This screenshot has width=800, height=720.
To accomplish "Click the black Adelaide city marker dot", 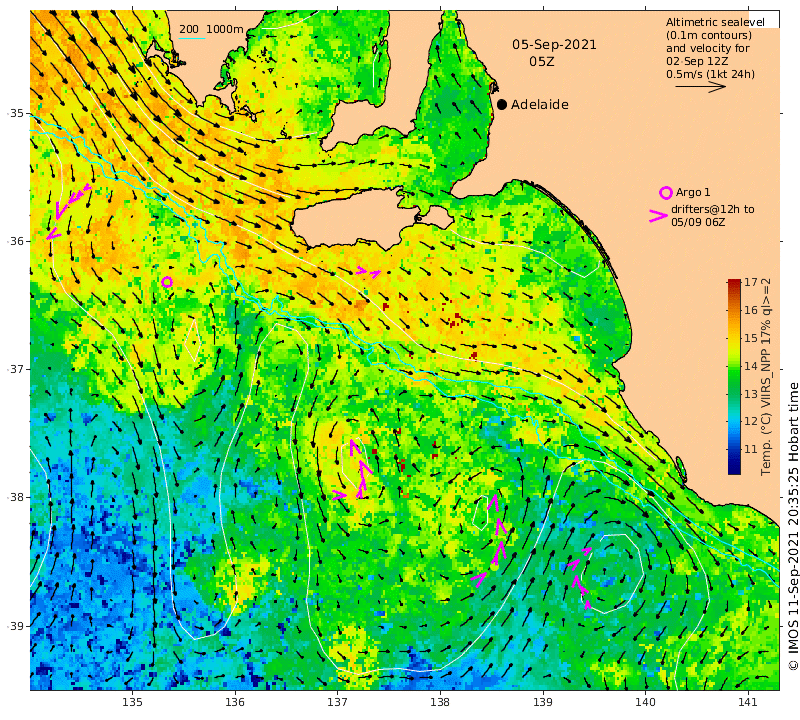I will (502, 105).
